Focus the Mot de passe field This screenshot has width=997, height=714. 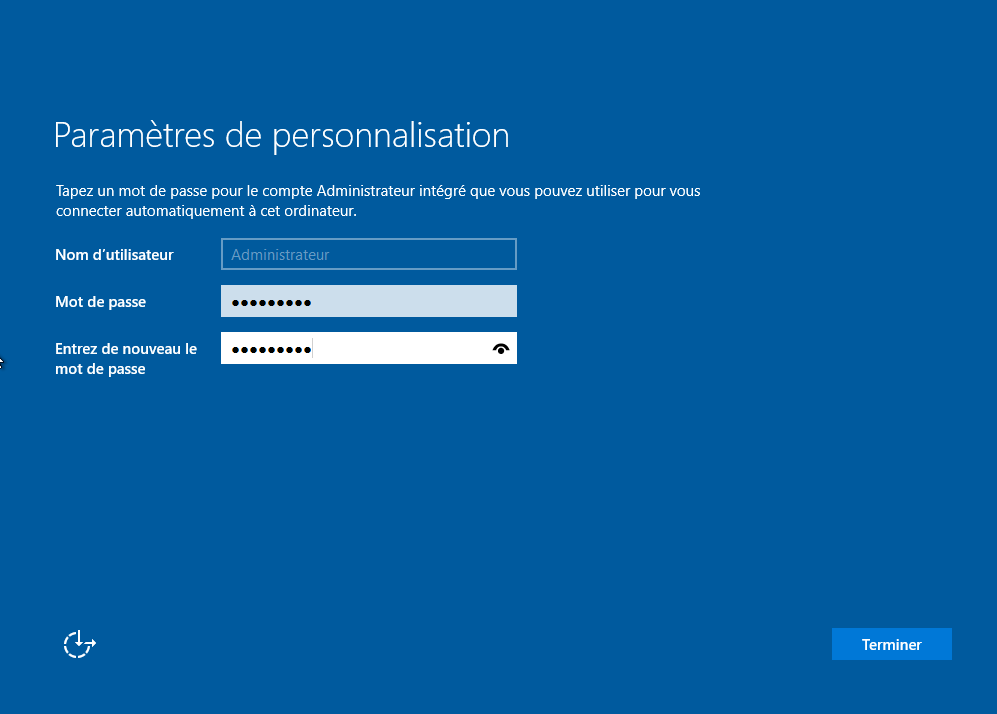coord(368,302)
